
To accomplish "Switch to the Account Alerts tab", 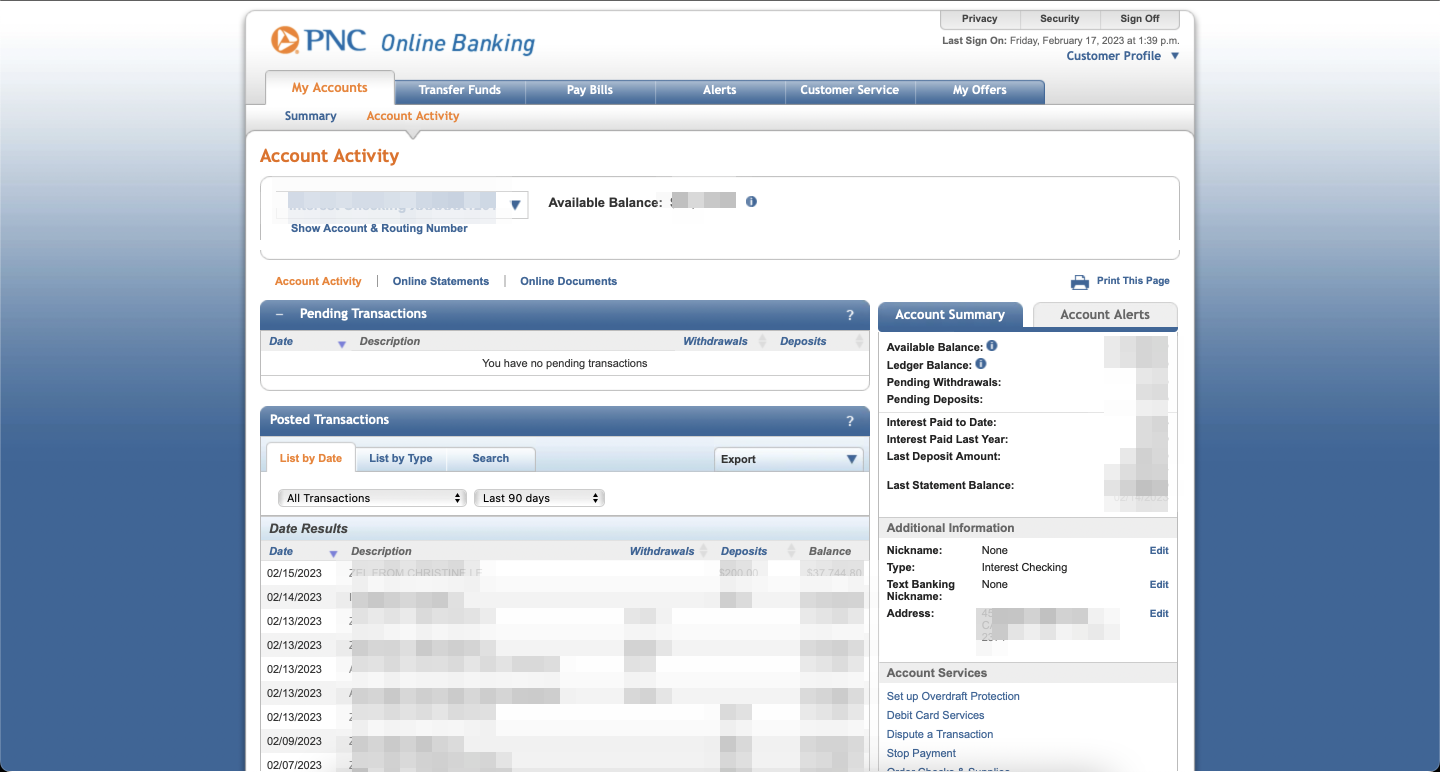I will tap(1105, 314).
